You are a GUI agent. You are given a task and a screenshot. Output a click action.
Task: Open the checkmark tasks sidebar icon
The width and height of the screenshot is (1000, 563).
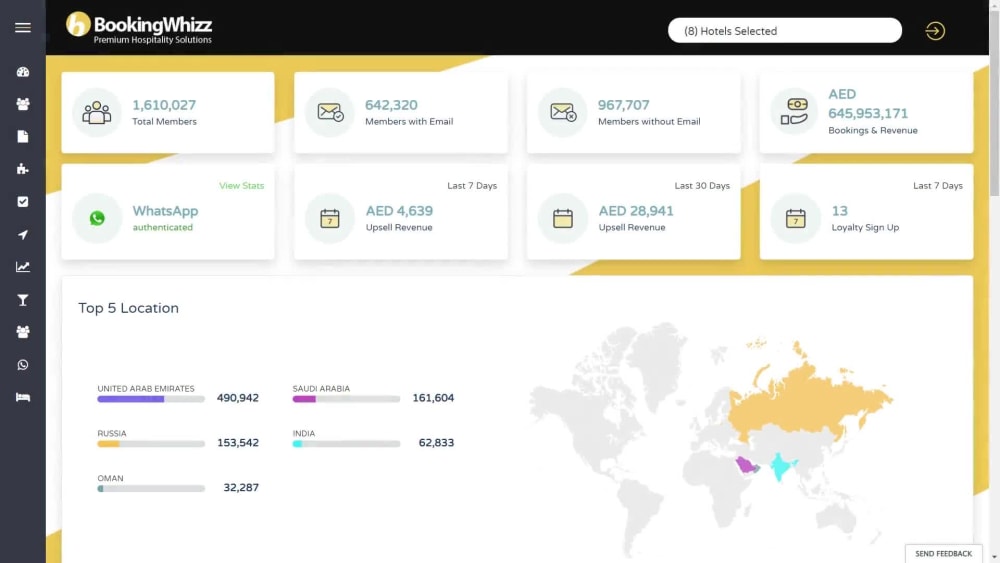point(23,201)
